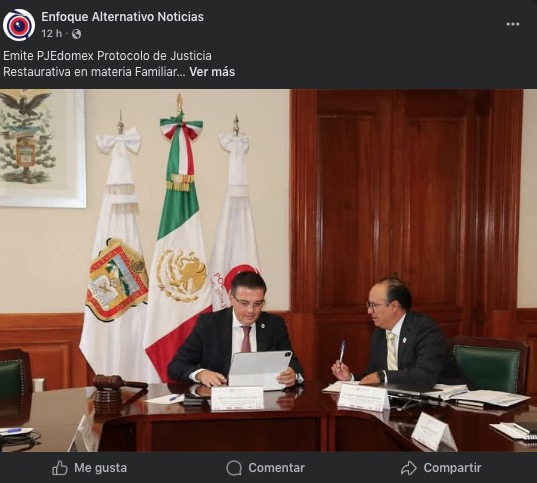Open the '12 h' post timestamp
Image resolution: width=537 pixels, height=483 pixels.
[52, 34]
